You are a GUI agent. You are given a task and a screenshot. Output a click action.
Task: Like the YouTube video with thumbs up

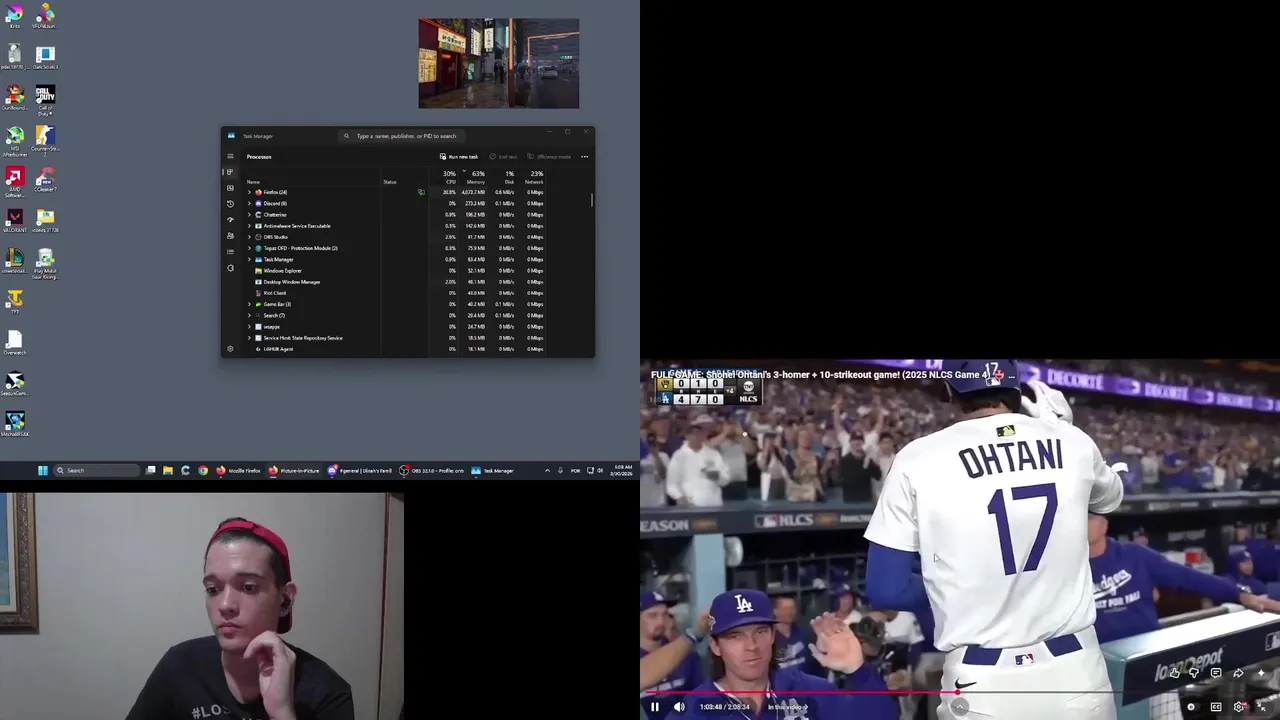(1174, 673)
